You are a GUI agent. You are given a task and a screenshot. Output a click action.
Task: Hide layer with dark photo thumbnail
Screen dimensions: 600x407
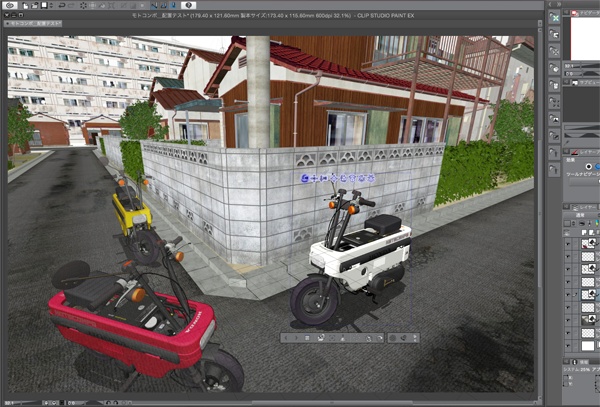[567, 320]
